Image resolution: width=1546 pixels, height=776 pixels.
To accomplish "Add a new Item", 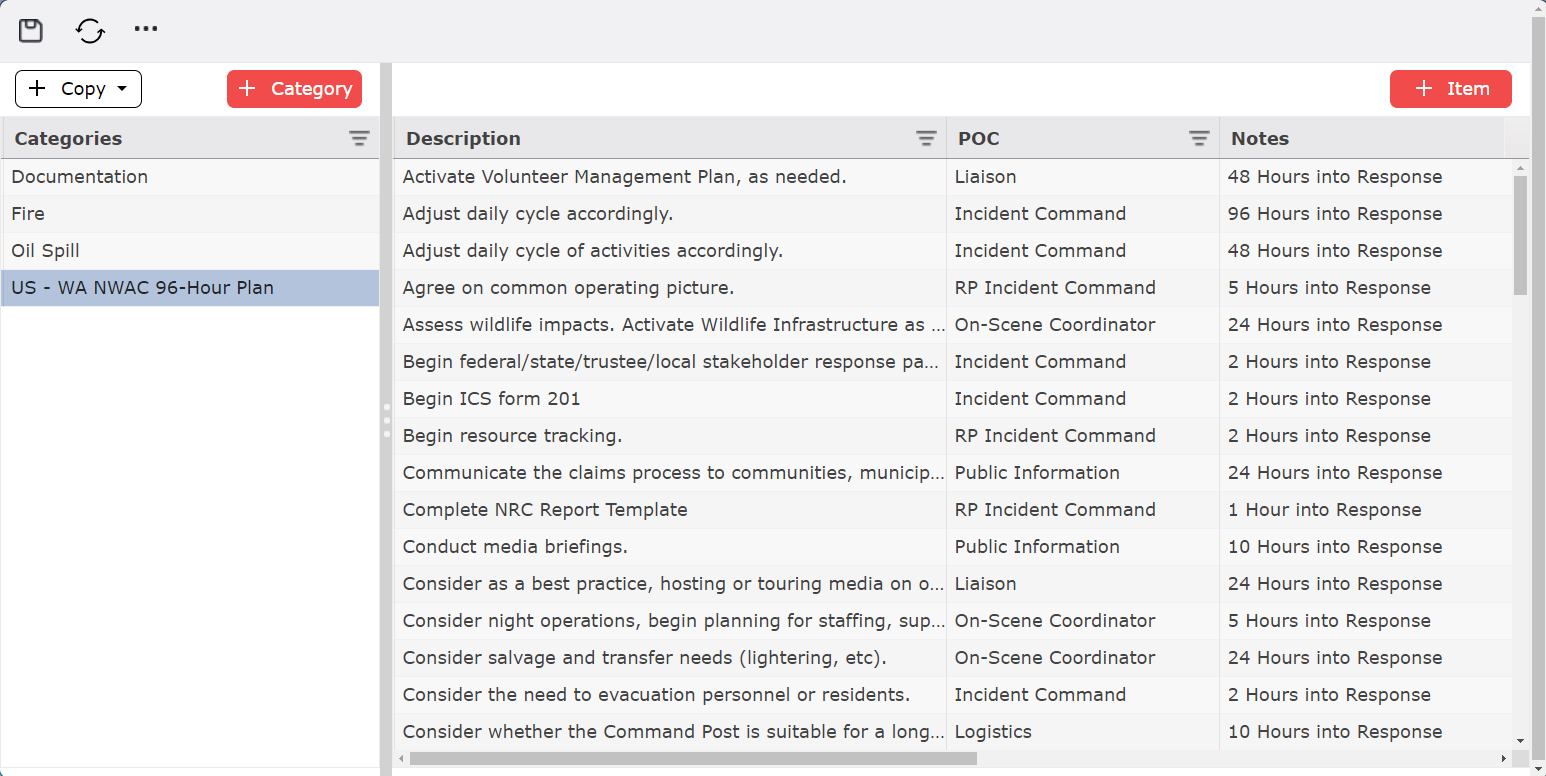I will 1450,89.
